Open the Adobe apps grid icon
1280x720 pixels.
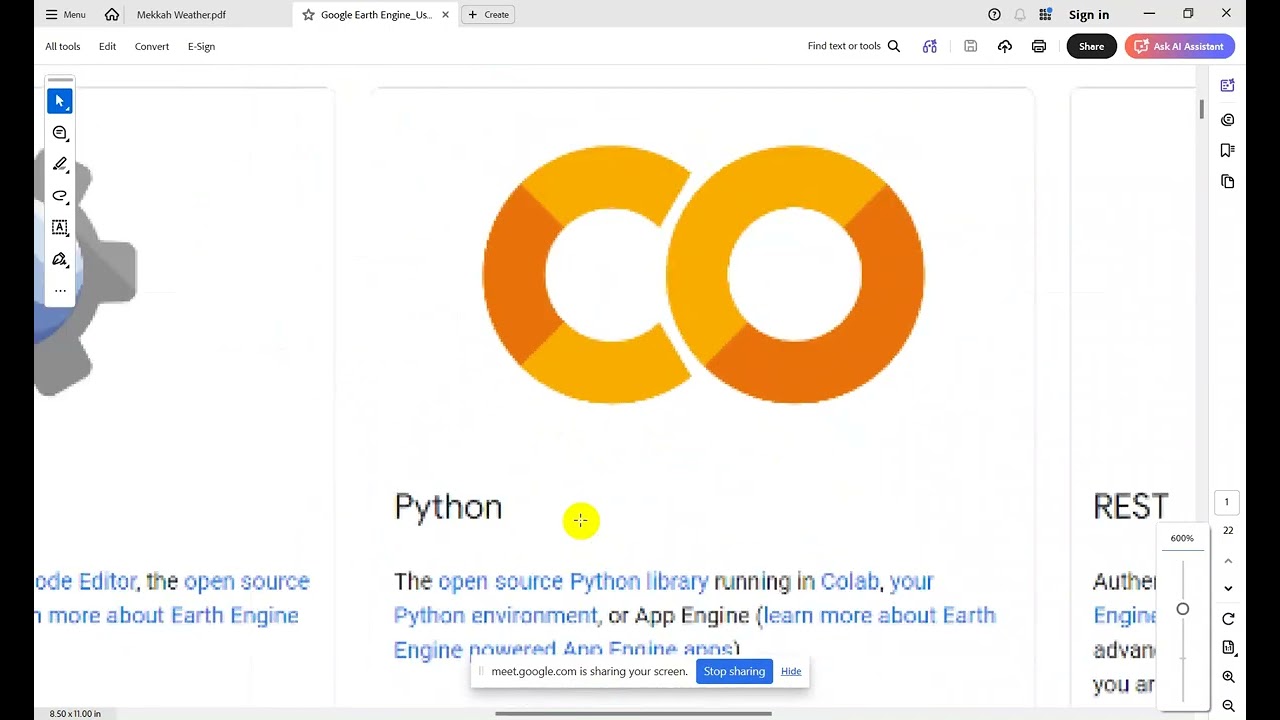[1045, 14]
